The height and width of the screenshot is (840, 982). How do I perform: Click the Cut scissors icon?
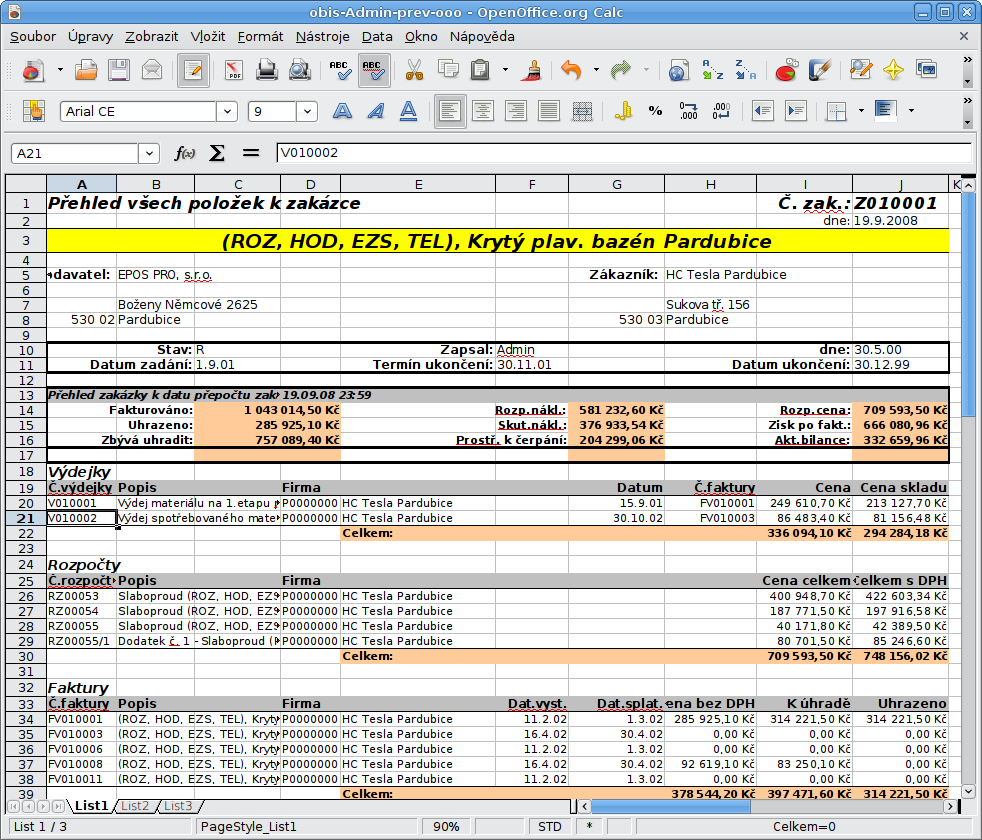coord(414,71)
